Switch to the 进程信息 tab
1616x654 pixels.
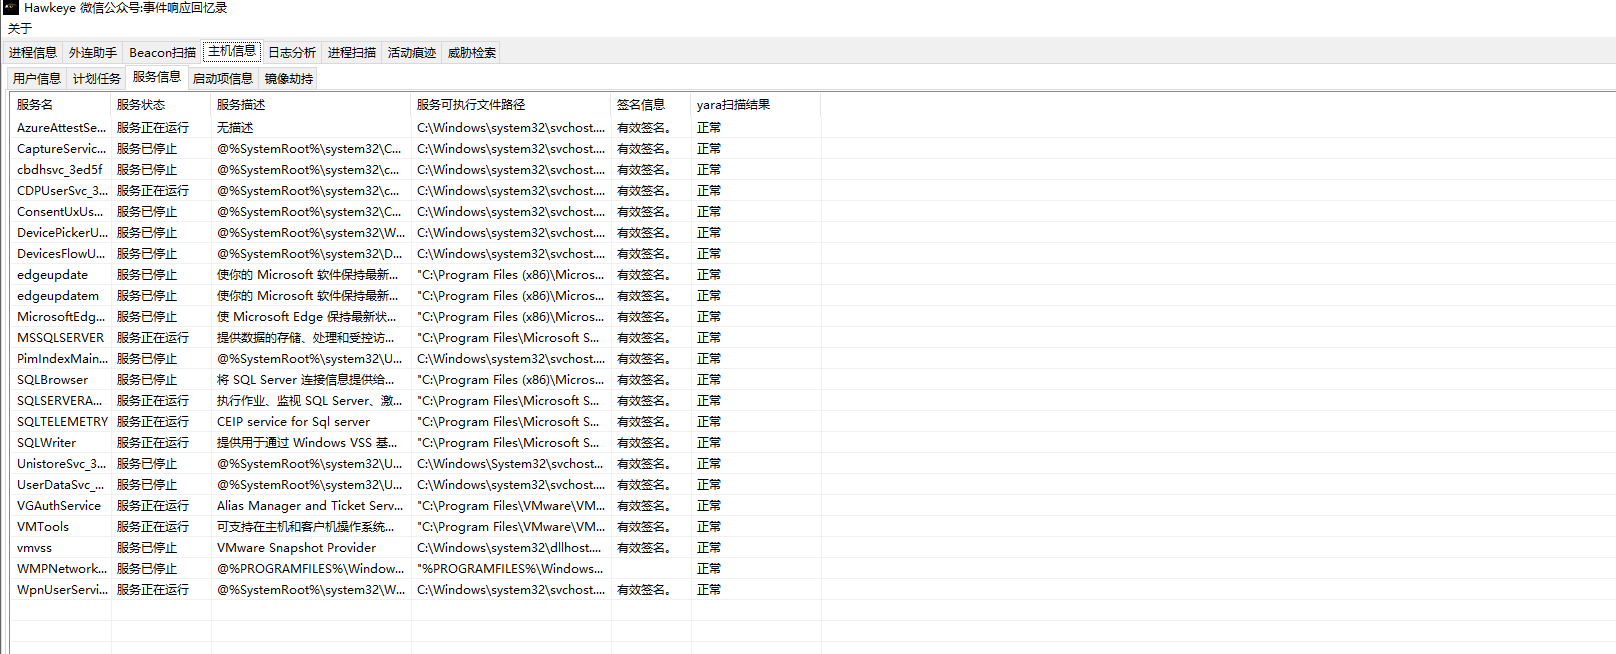pyautogui.click(x=33, y=52)
